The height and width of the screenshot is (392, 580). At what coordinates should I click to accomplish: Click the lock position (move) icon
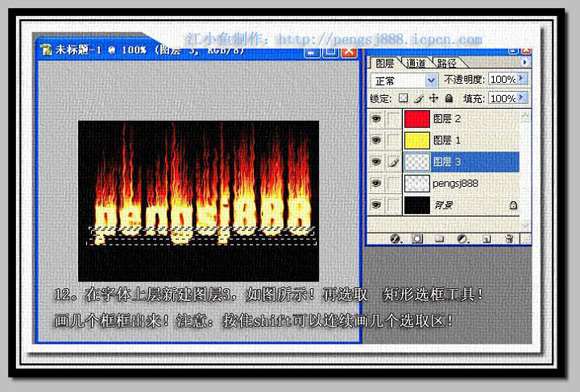pos(433,98)
